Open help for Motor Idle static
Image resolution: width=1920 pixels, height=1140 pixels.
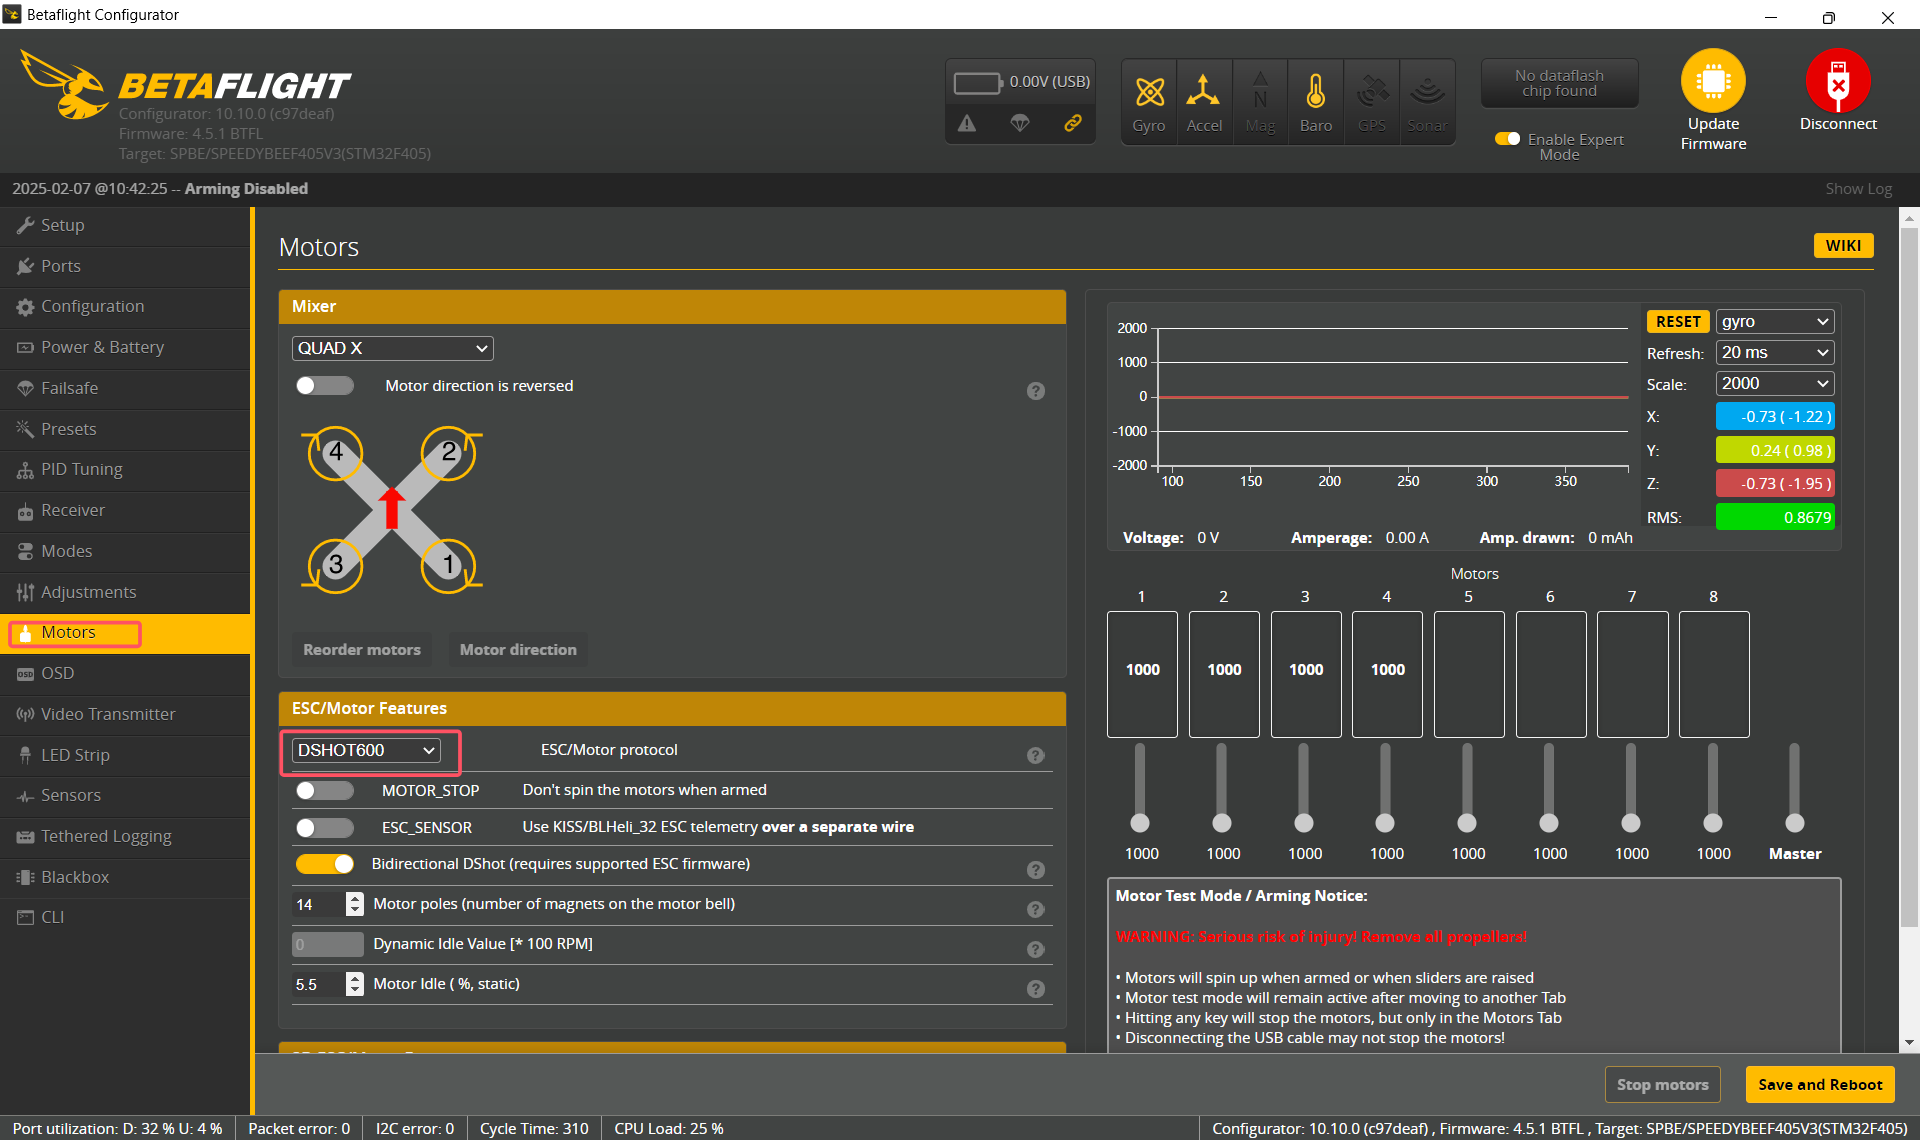pyautogui.click(x=1036, y=989)
